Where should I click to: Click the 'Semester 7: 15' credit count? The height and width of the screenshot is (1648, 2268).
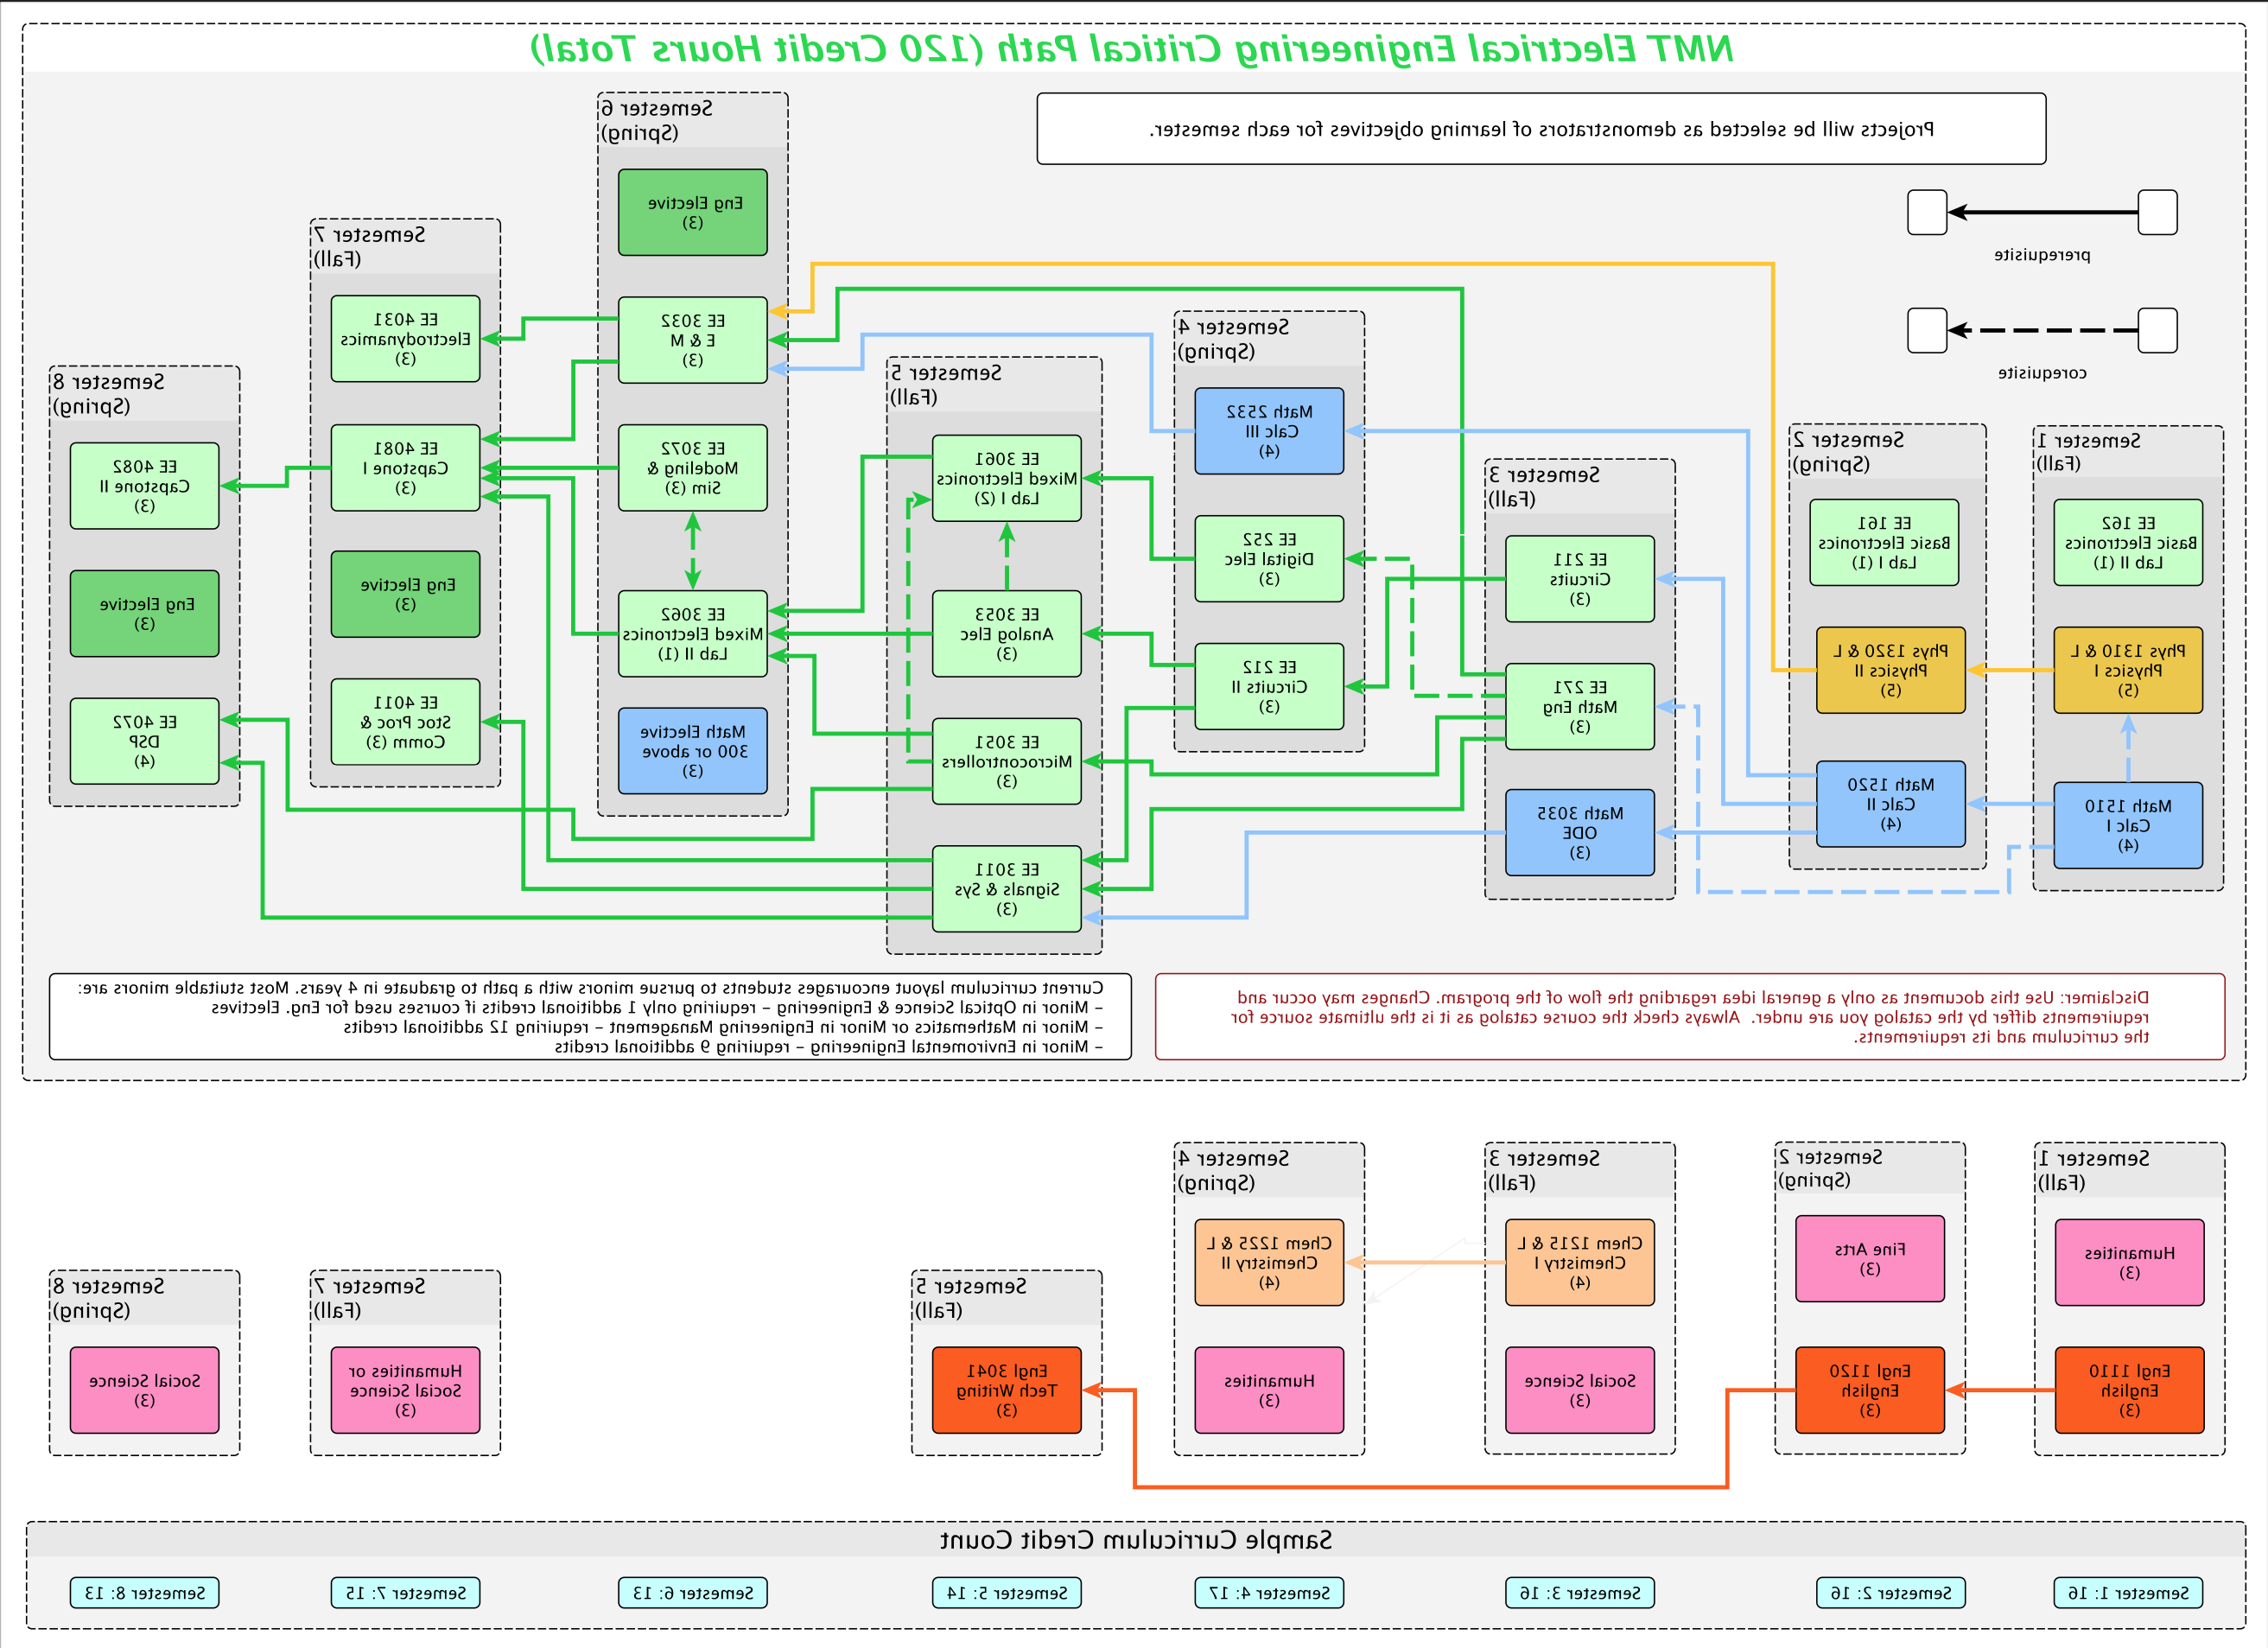pos(405,1593)
